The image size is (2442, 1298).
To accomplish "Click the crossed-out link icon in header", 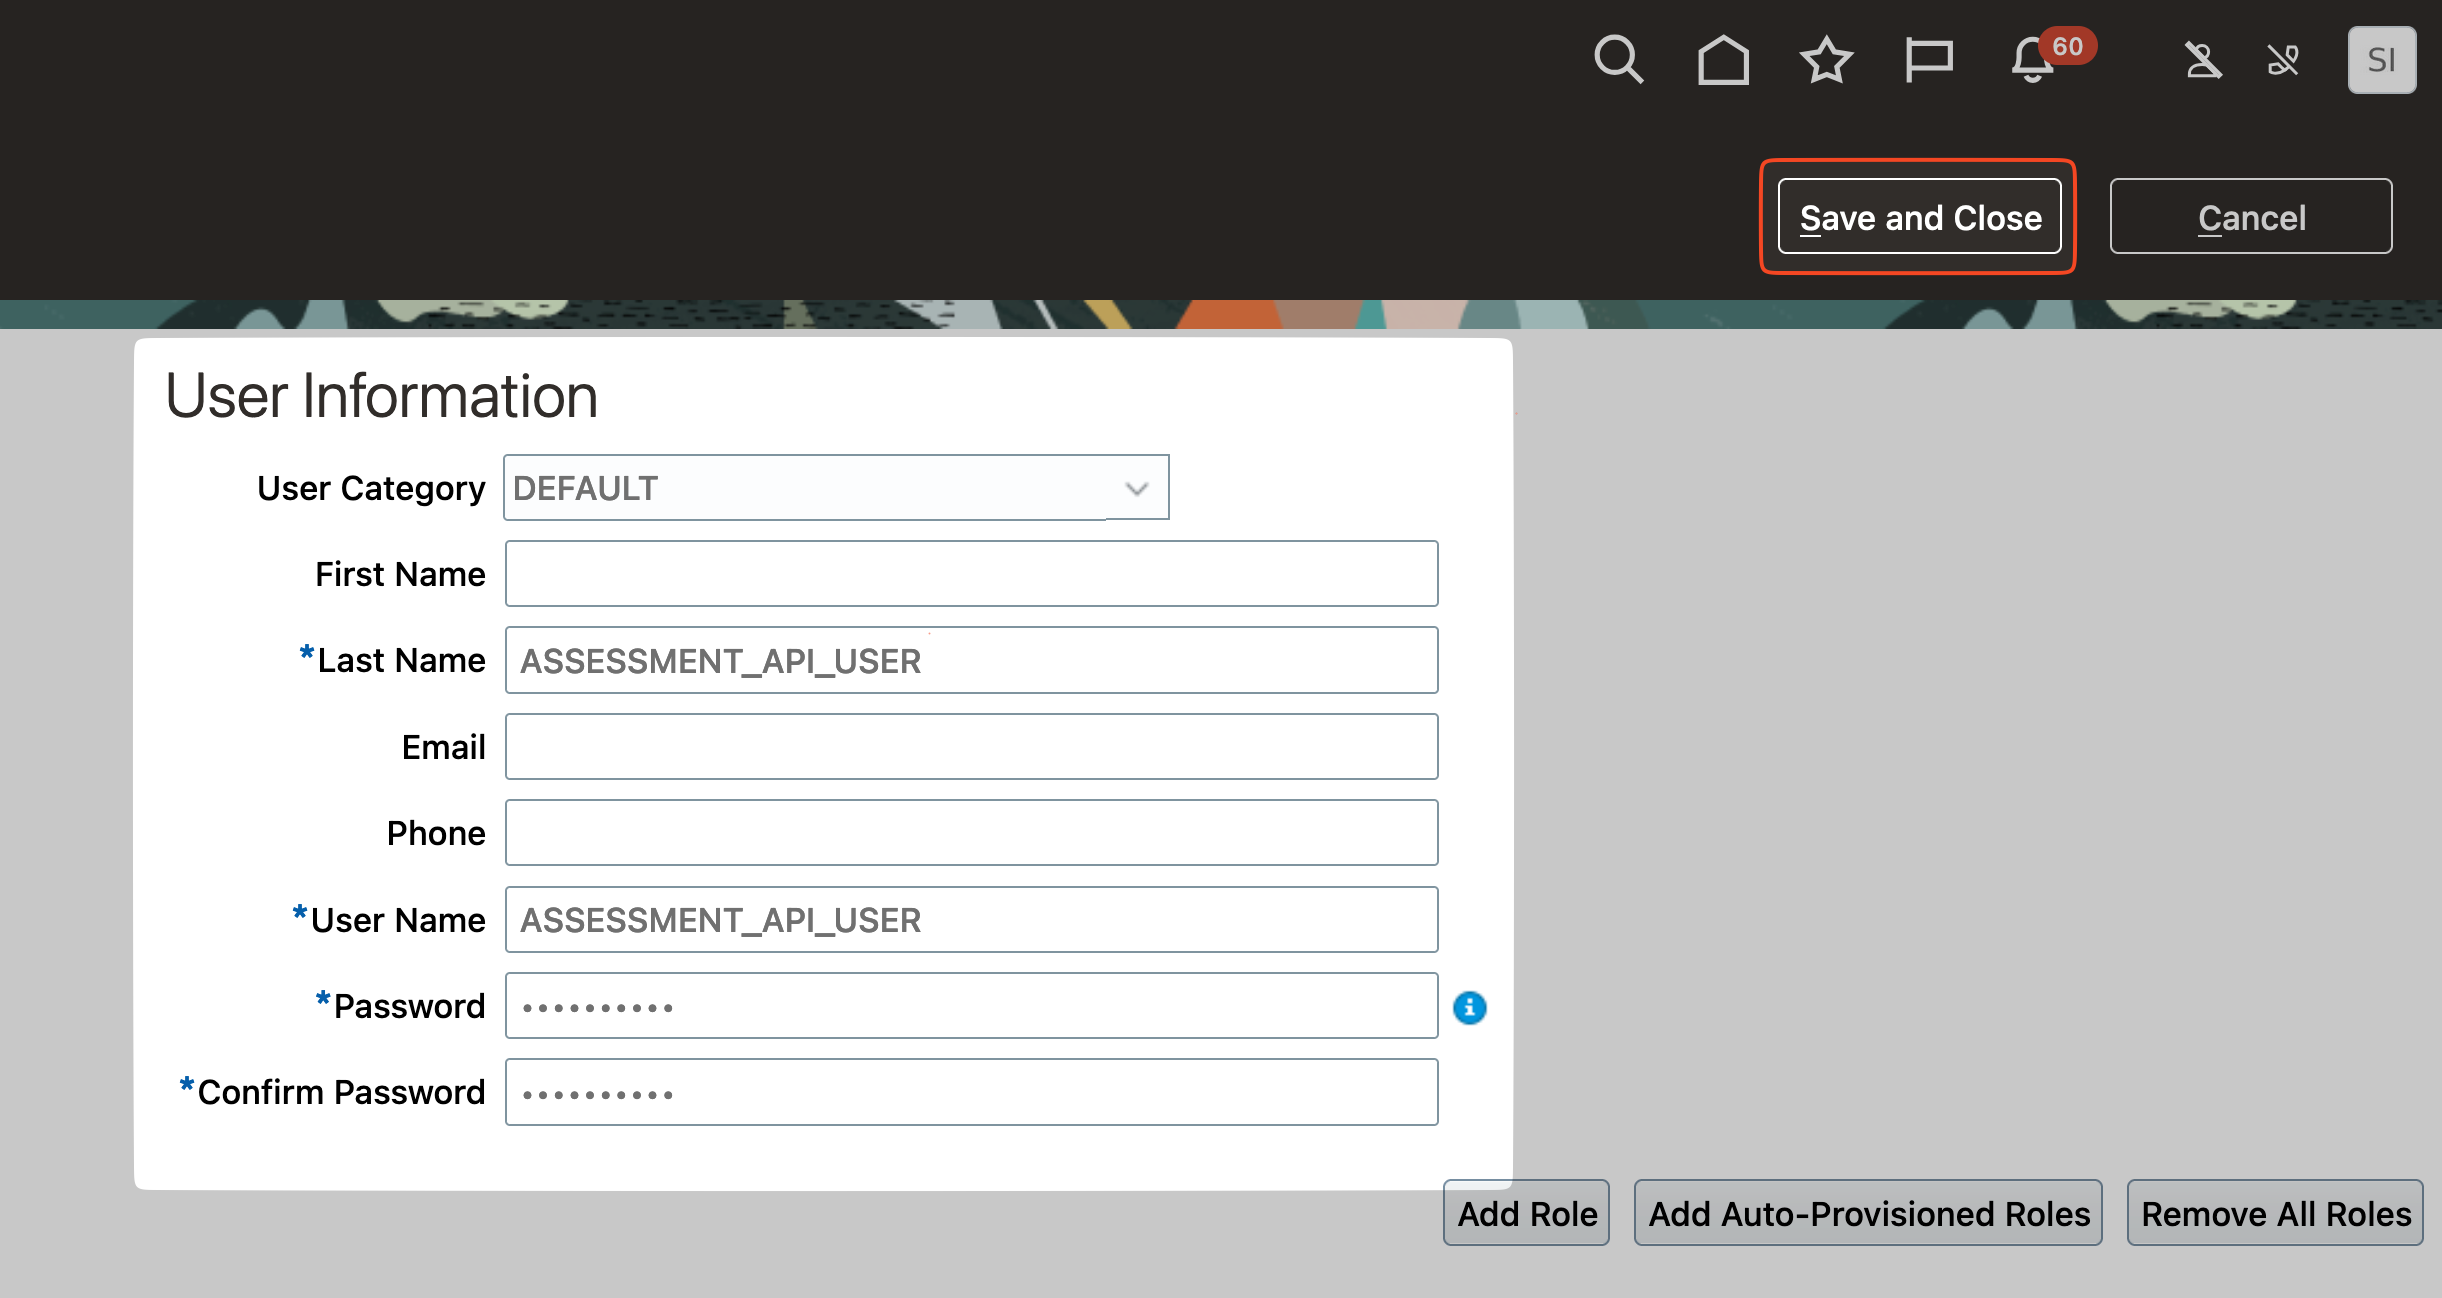I will (x=2284, y=60).
